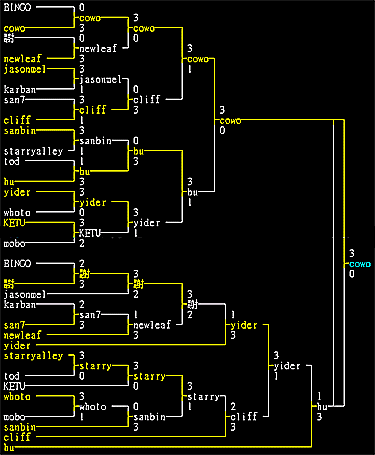Click yellow "hu" last entry of the lower bracket
The width and height of the screenshot is (375, 455).
[x=9, y=448]
